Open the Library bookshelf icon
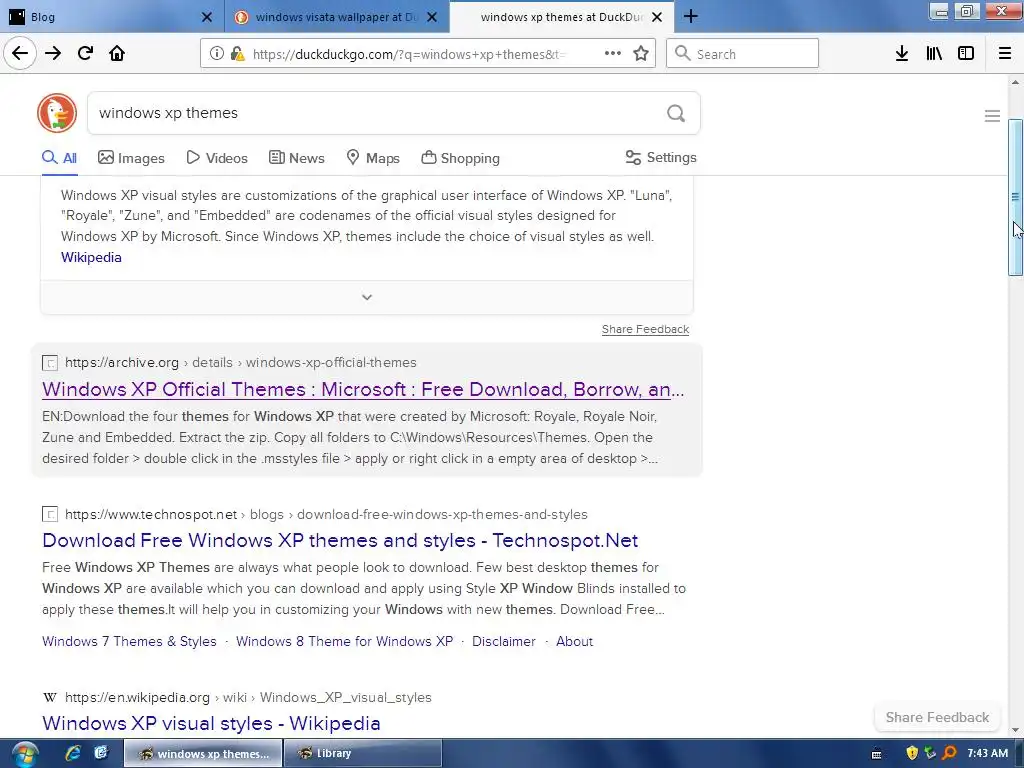 (934, 53)
